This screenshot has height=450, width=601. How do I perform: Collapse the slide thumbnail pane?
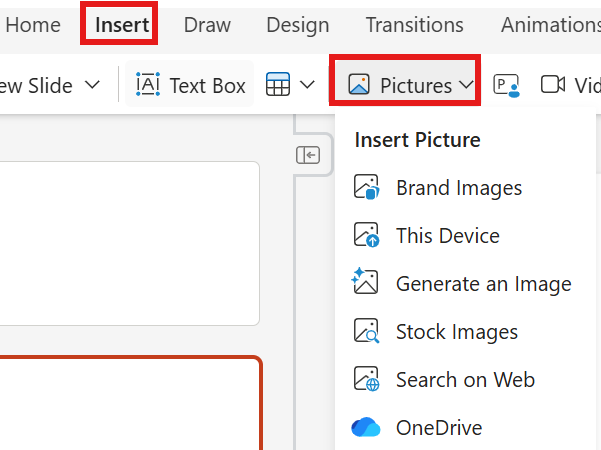[308, 155]
